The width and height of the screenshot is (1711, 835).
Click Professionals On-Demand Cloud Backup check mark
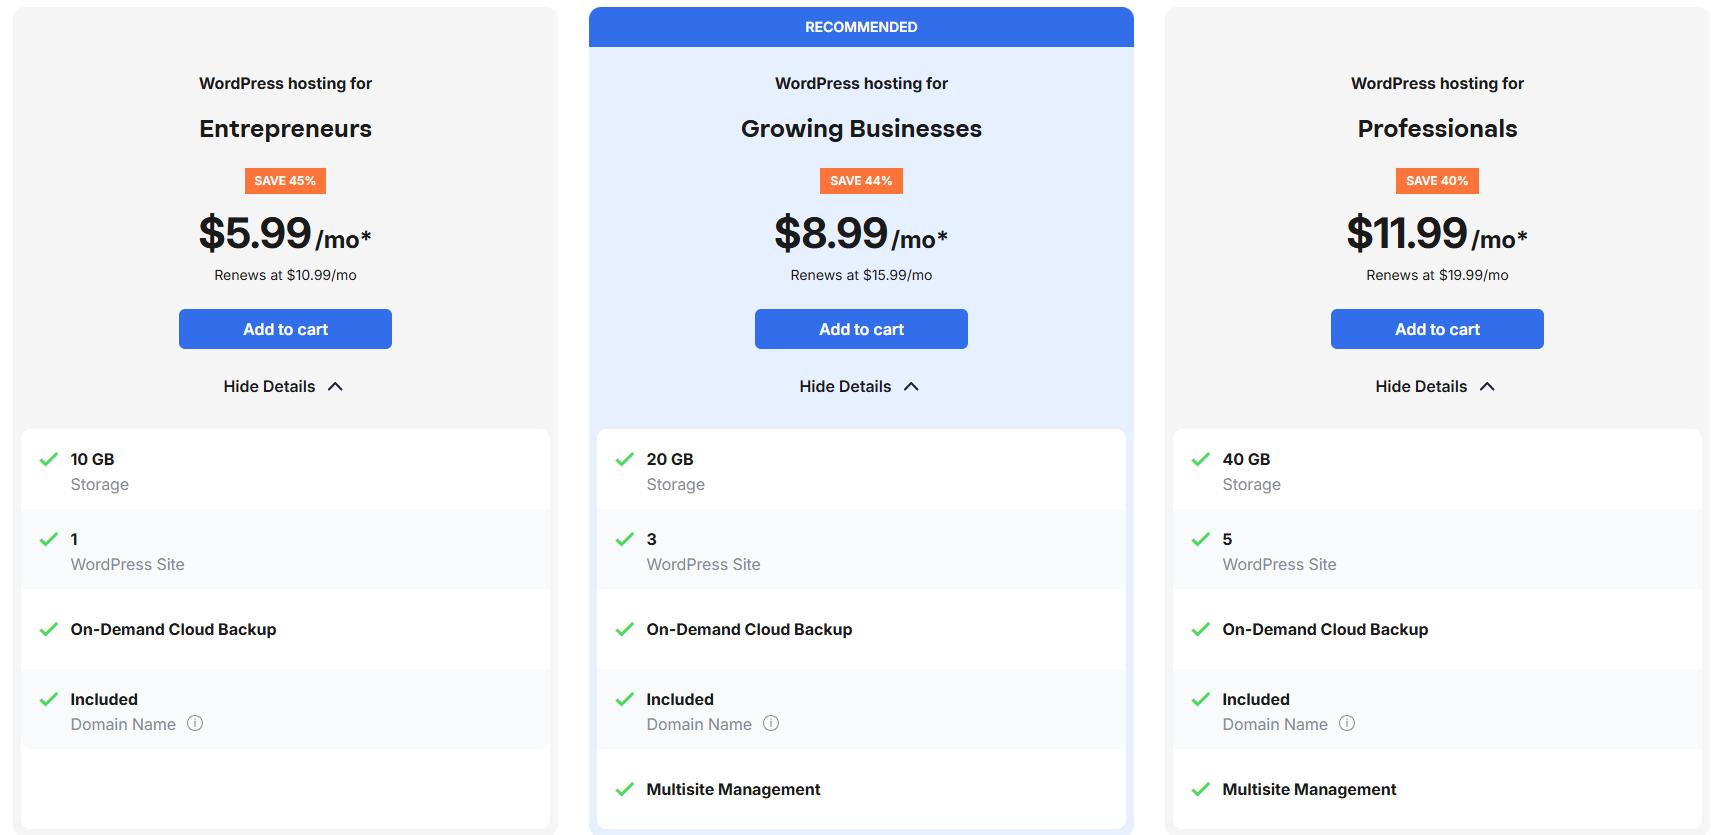click(1201, 629)
